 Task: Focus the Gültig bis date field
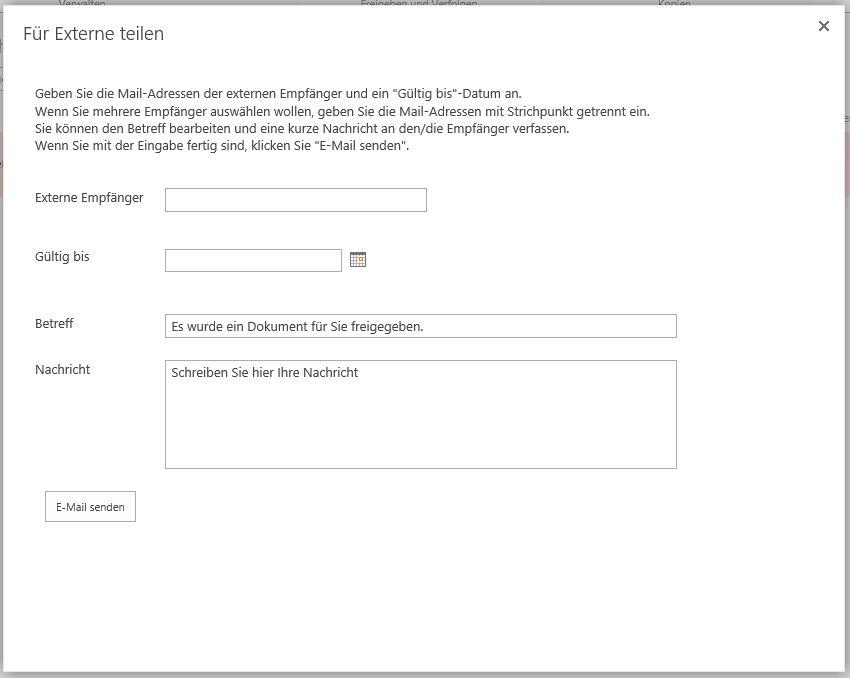pyautogui.click(x=253, y=261)
